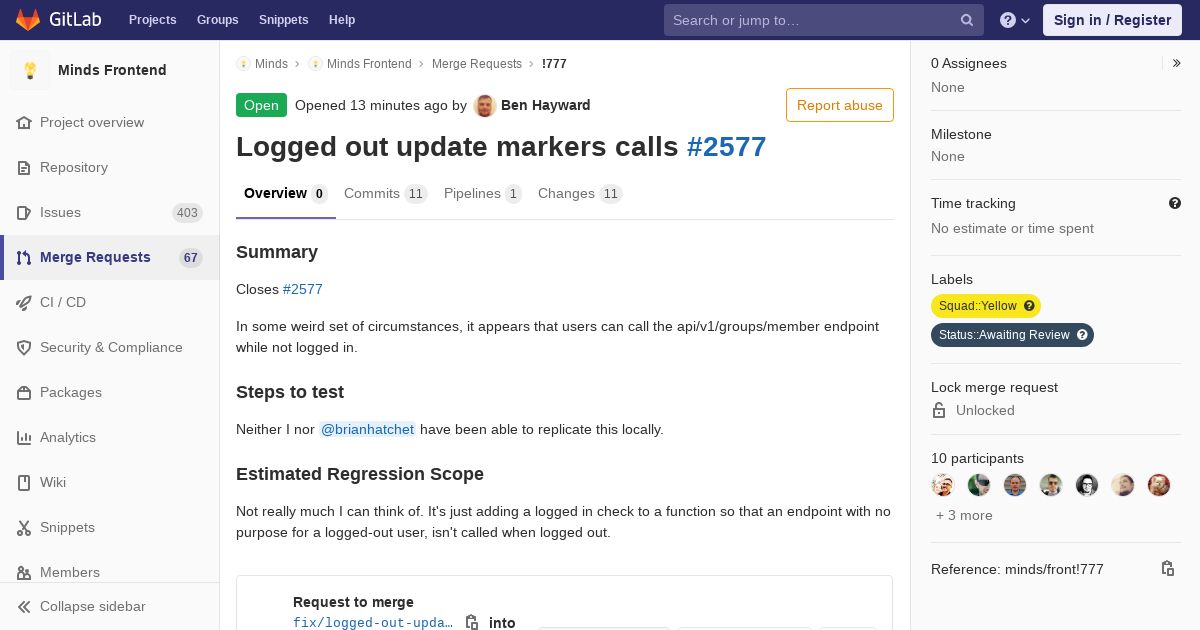1200x630 pixels.
Task: Click the Minds breadcrumb link
Action: pyautogui.click(x=271, y=64)
